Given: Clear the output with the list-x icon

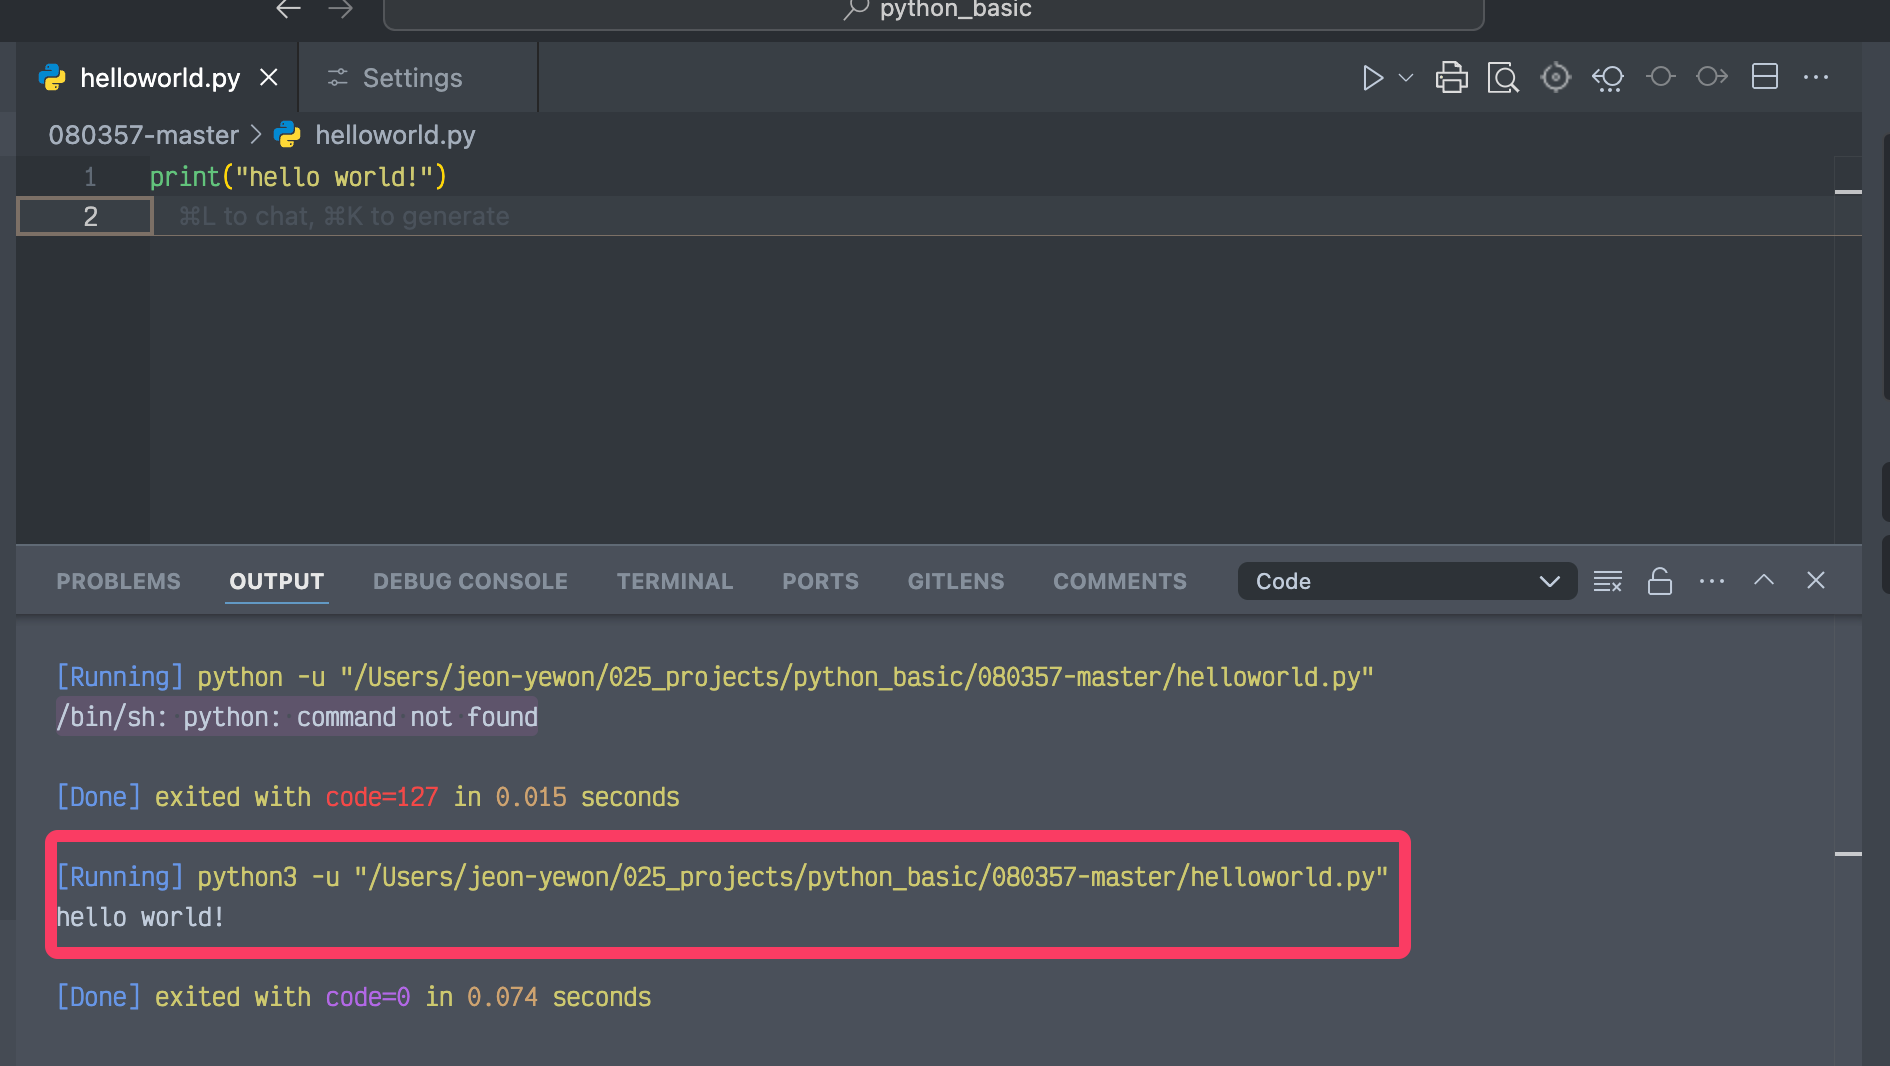Looking at the screenshot, I should 1607,581.
